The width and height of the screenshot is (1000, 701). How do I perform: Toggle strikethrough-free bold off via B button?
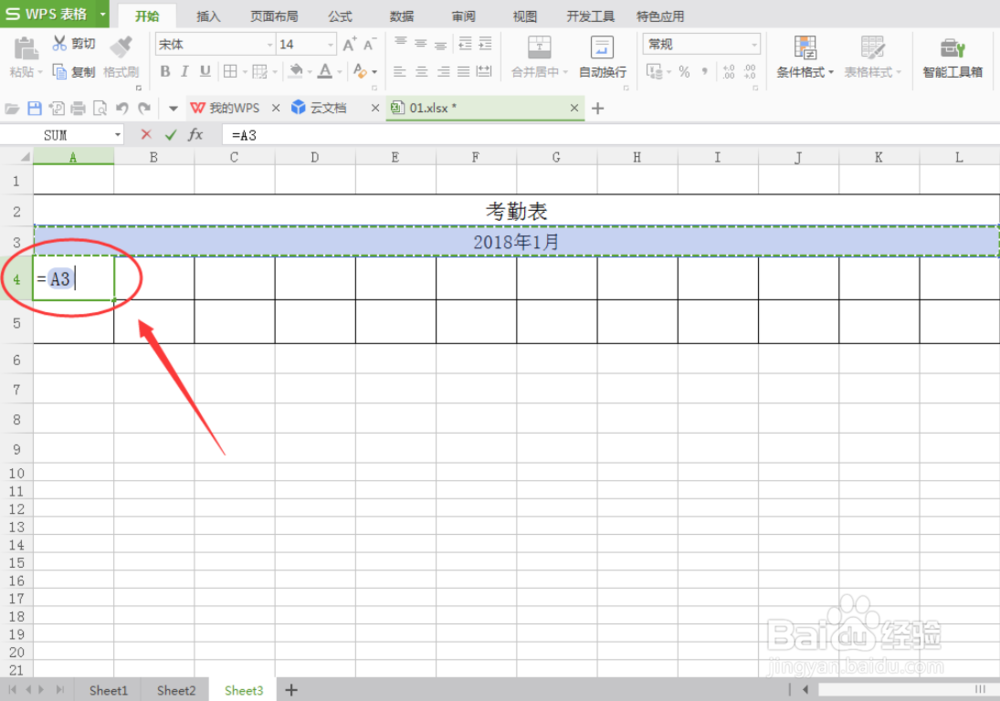tap(165, 72)
